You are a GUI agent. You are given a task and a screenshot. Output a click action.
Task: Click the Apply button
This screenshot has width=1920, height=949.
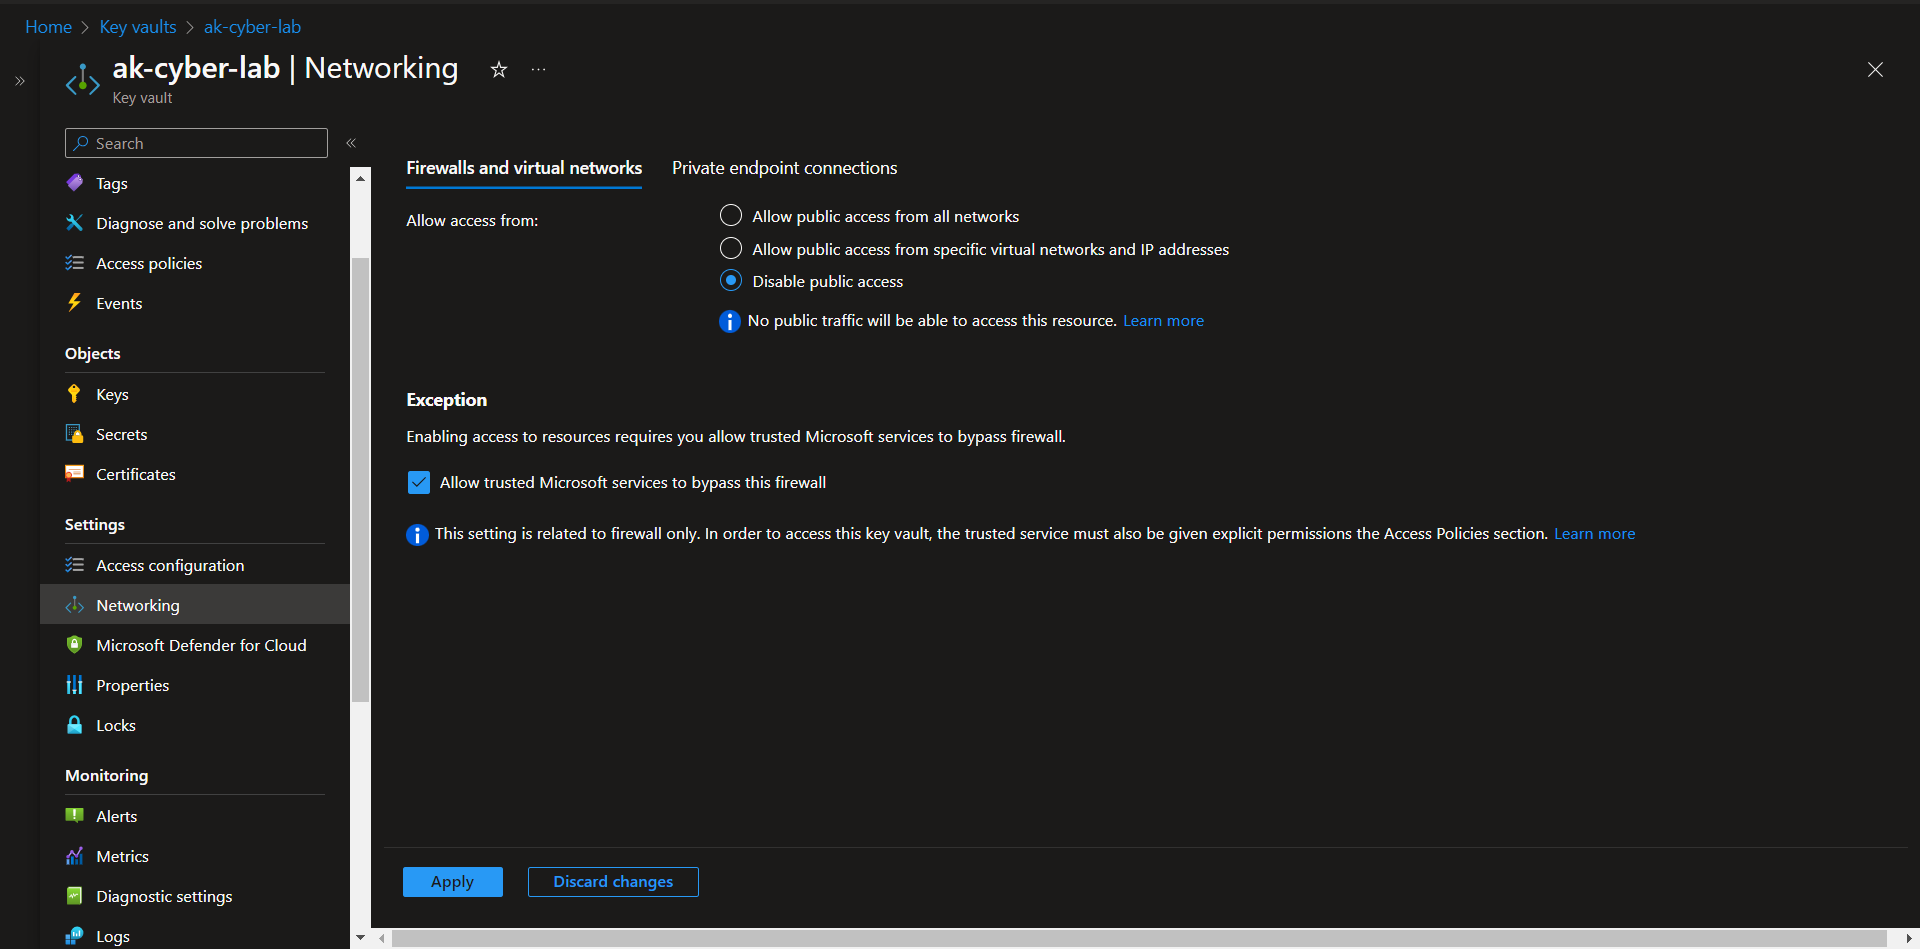coord(453,882)
